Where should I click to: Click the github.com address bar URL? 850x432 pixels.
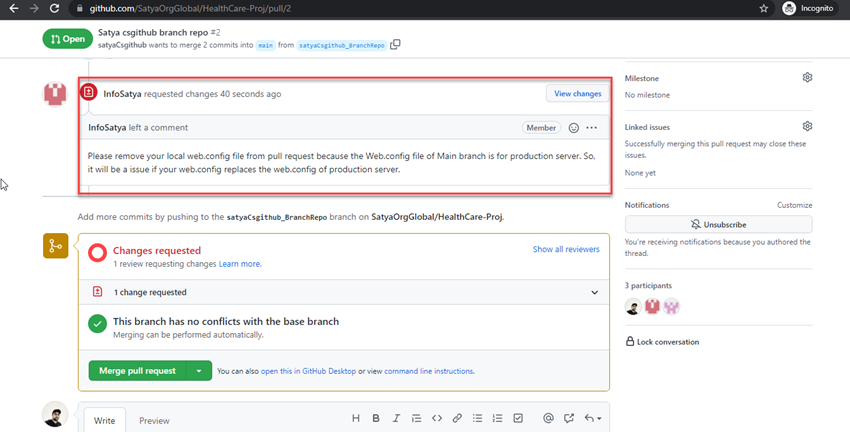(x=190, y=9)
